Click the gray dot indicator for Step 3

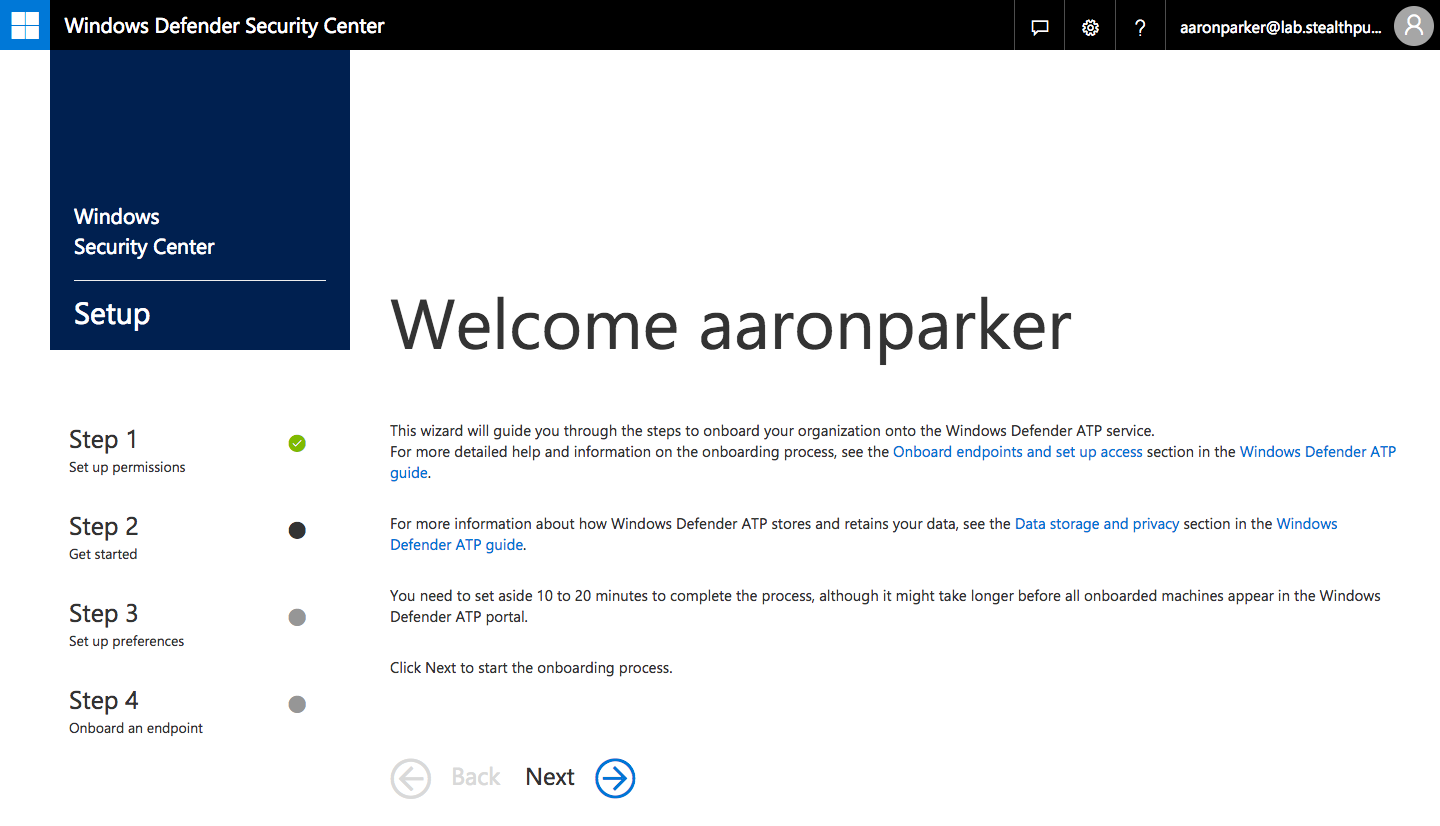tap(297, 617)
